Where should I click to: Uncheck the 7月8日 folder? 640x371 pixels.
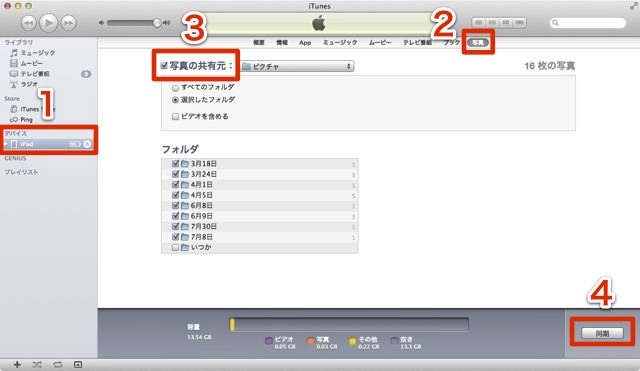click(176, 237)
